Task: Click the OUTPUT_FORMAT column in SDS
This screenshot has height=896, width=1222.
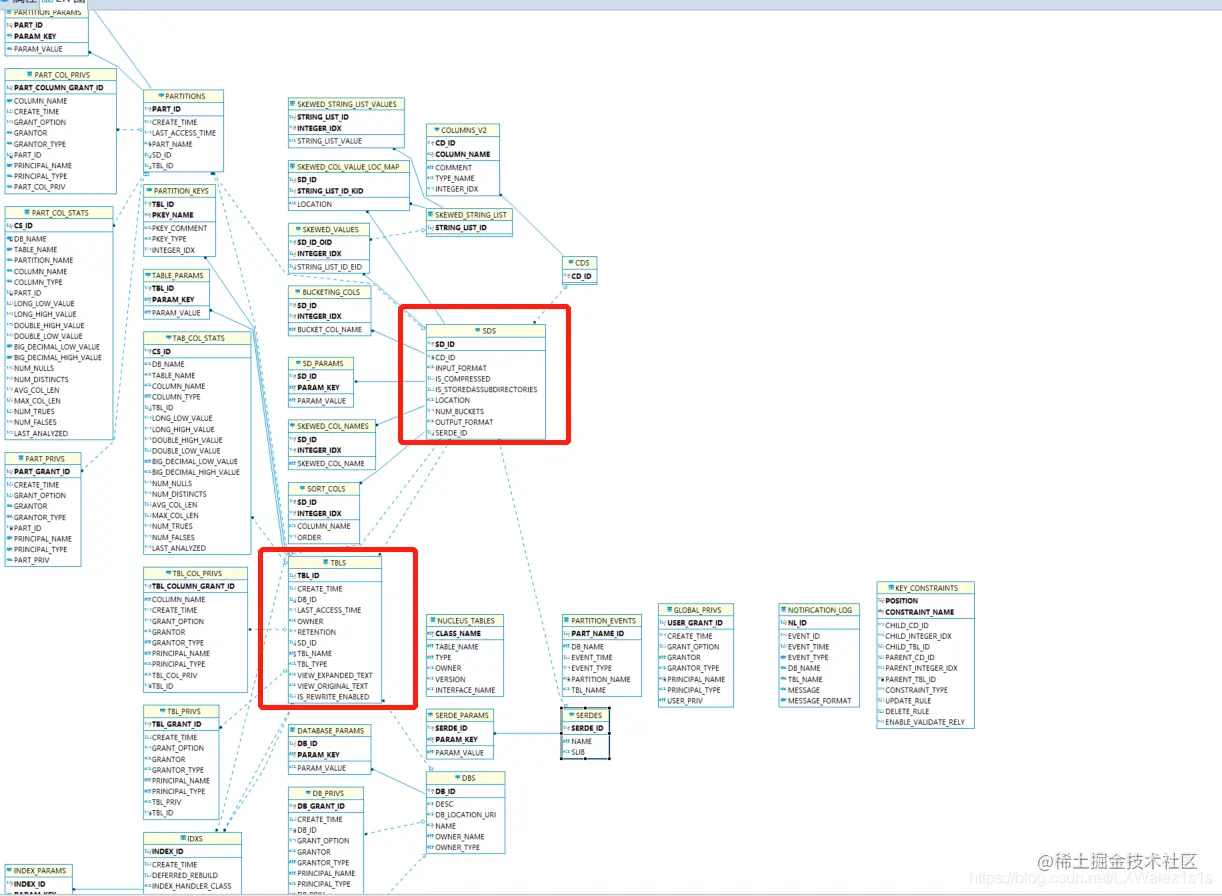Action: 464,422
